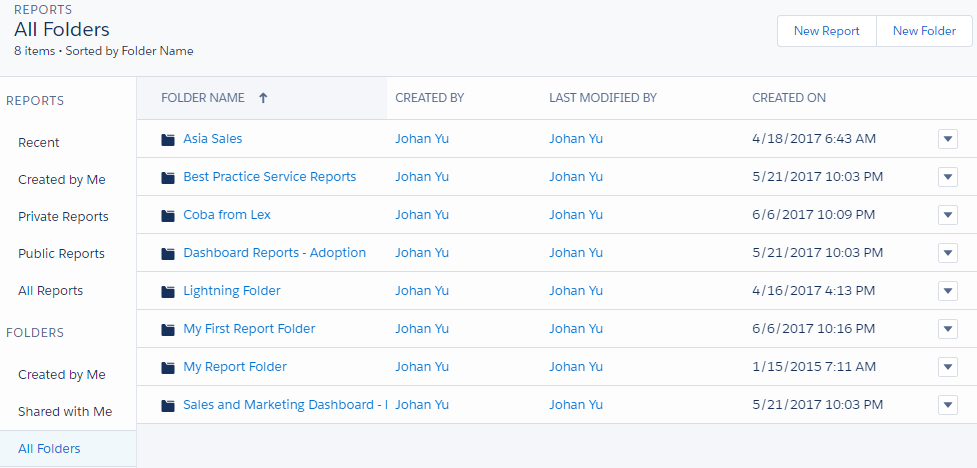Select Recent in the Reports sidebar
The width and height of the screenshot is (977, 468).
39,143
